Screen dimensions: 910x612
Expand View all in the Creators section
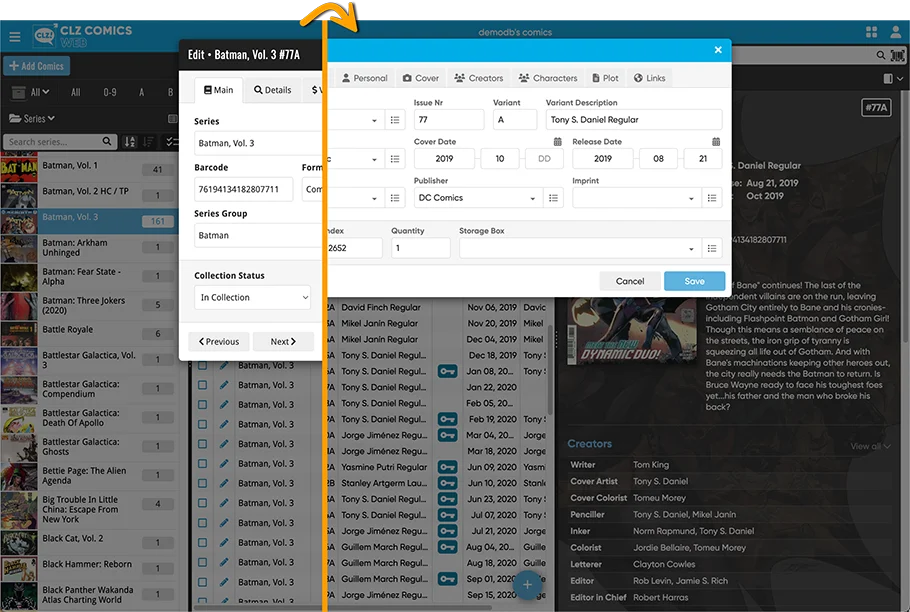[870, 446]
